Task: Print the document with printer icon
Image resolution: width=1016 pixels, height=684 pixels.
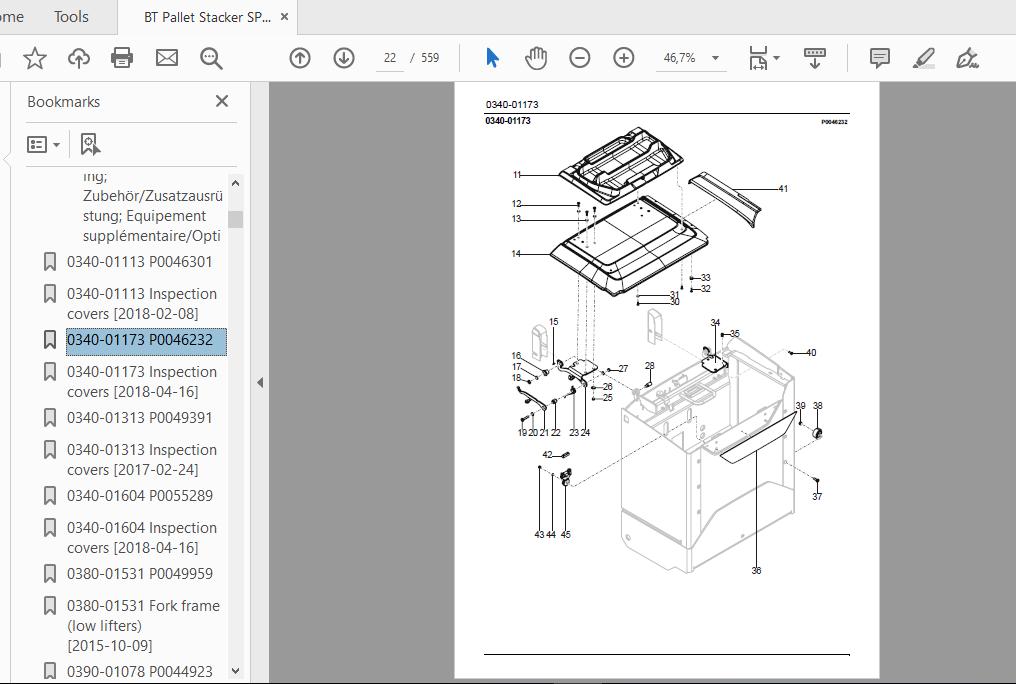Action: pos(122,58)
